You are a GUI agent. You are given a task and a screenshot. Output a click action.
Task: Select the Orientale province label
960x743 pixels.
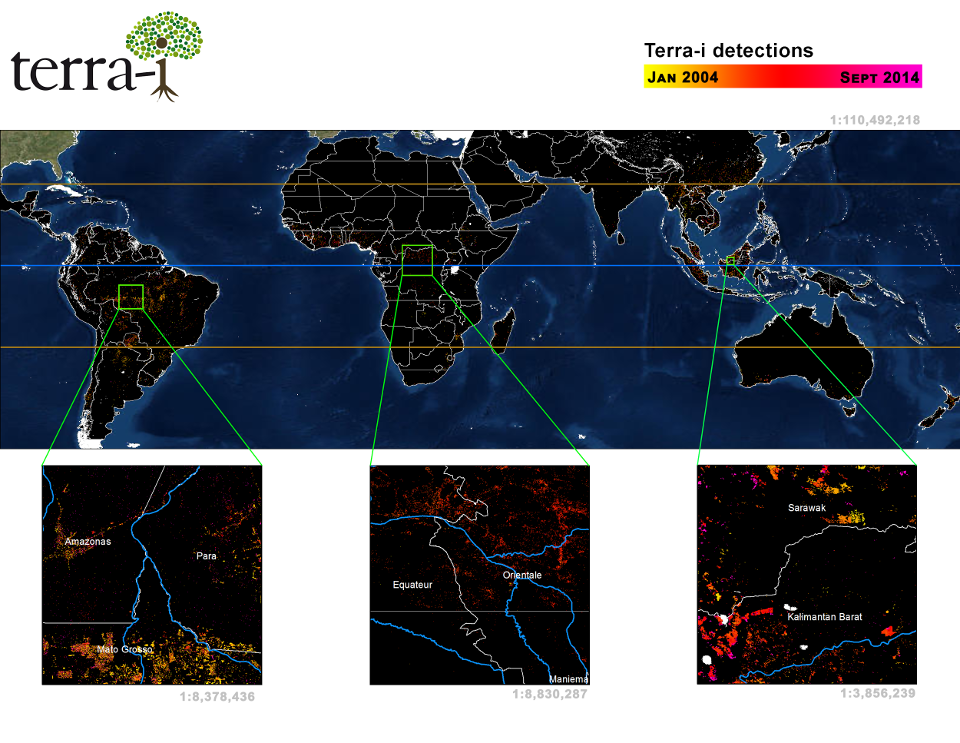tap(522, 575)
